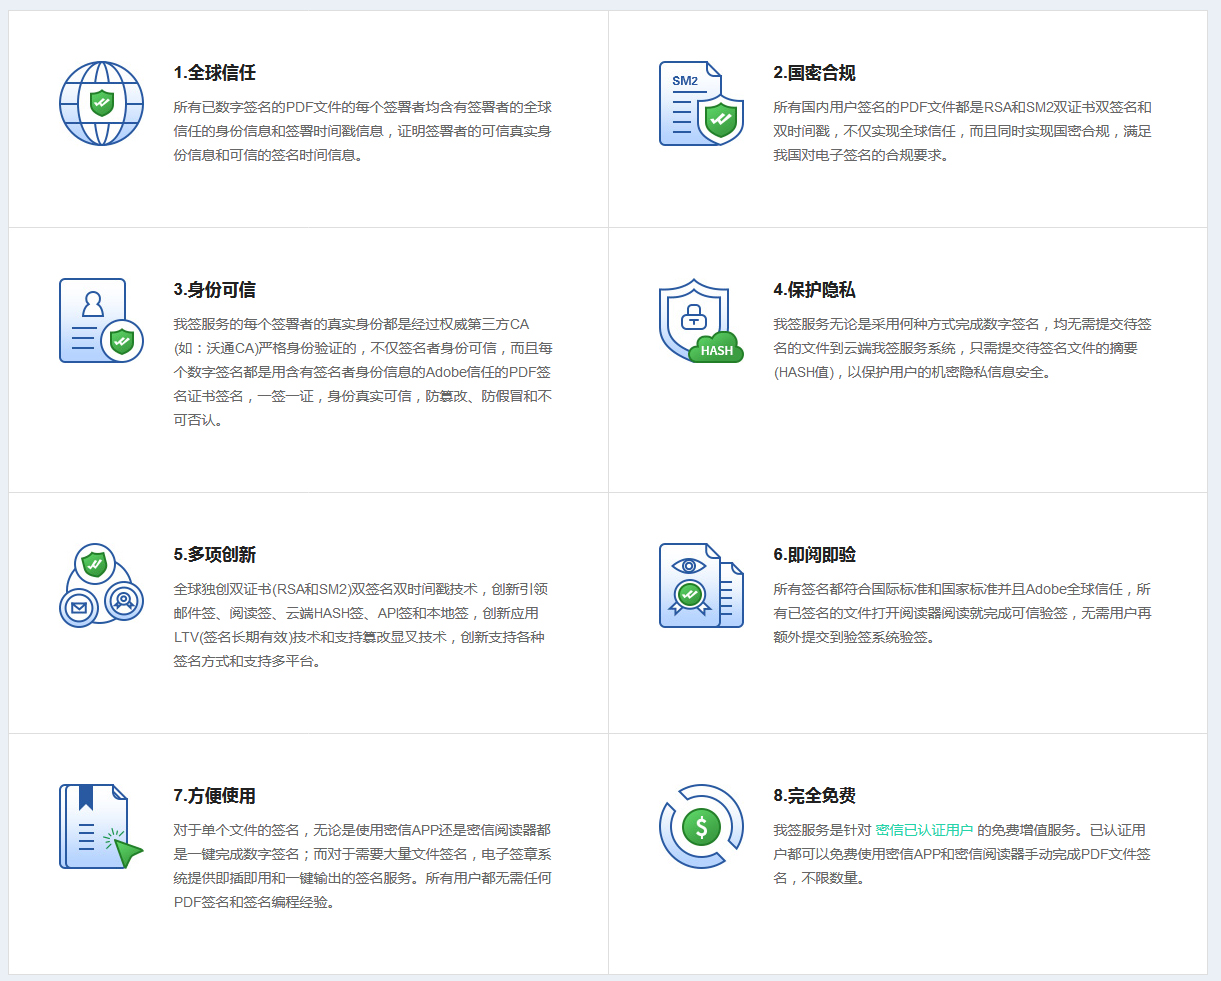The image size is (1221, 981).
Task: Click the 4.保护隐私 heading
Action: [x=814, y=290]
